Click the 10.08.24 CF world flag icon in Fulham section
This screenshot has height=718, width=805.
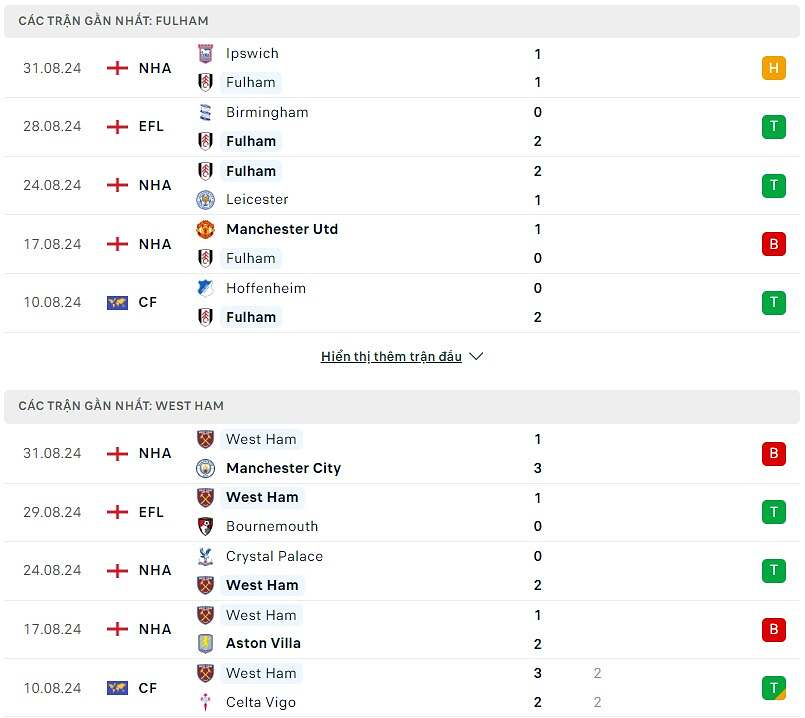click(x=117, y=302)
